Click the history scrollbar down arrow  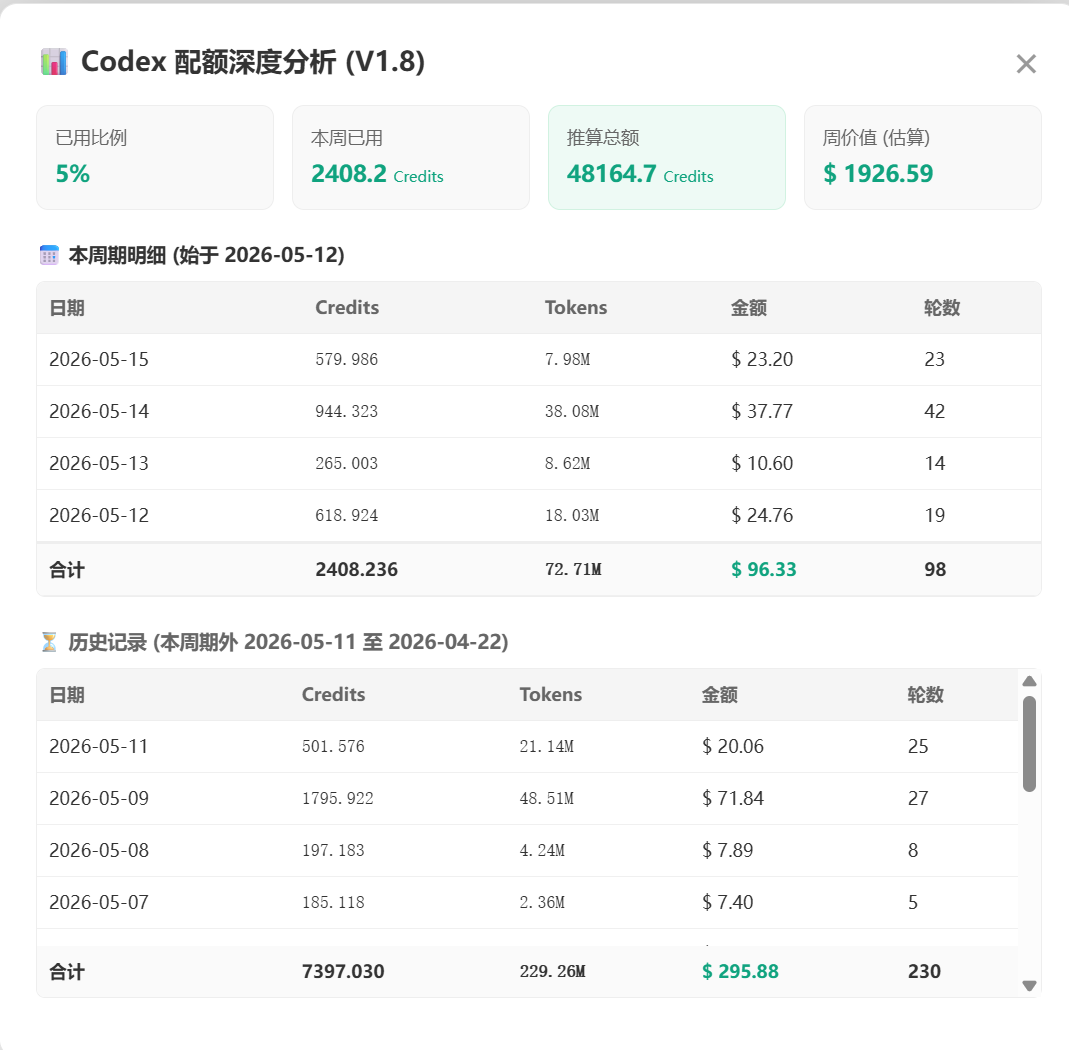point(1029,985)
